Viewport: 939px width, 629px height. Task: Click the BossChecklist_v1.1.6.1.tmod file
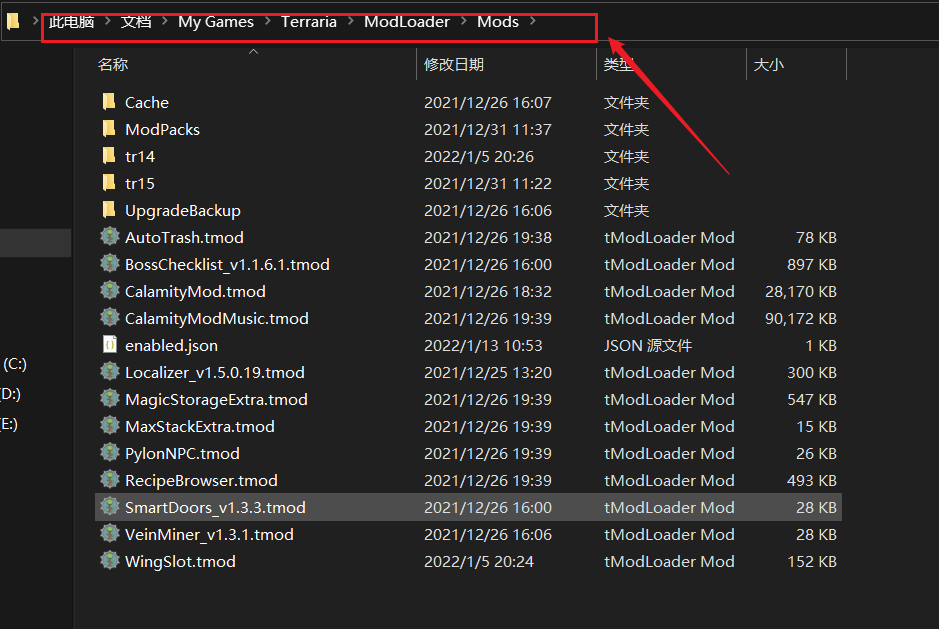pos(227,264)
